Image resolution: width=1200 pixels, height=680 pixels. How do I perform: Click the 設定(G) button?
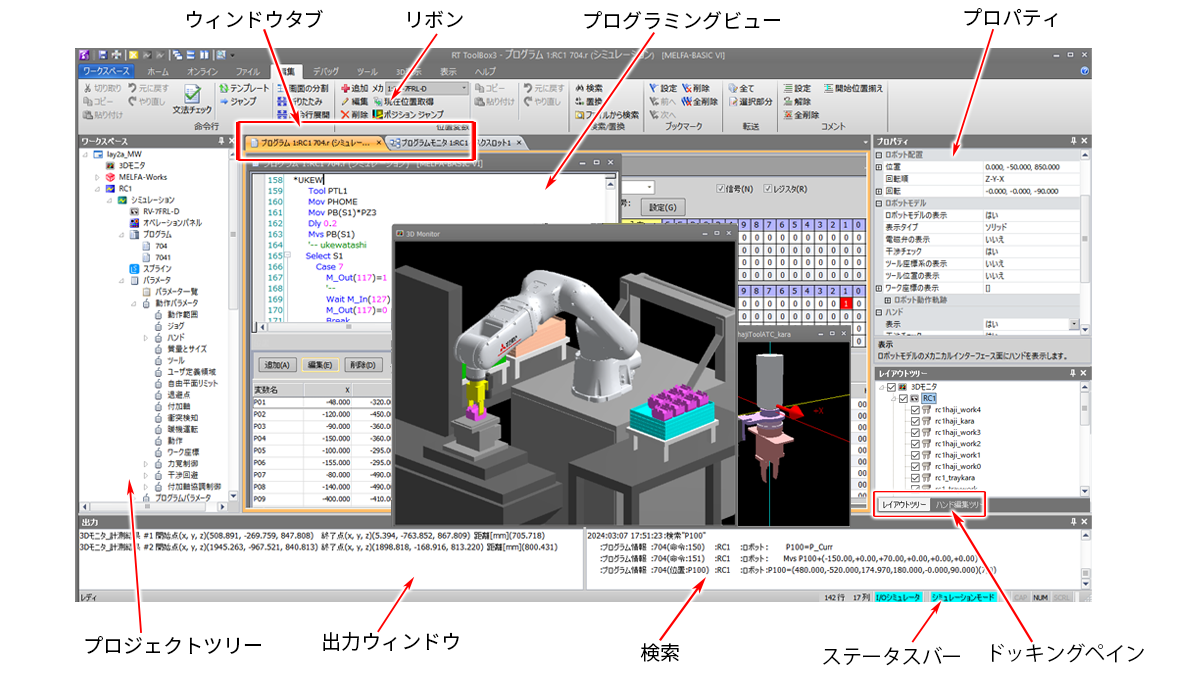pyautogui.click(x=663, y=207)
